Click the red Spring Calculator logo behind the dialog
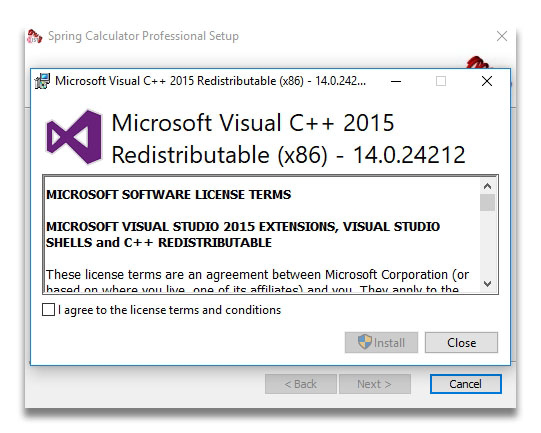This screenshot has height=433, width=541. click(477, 62)
